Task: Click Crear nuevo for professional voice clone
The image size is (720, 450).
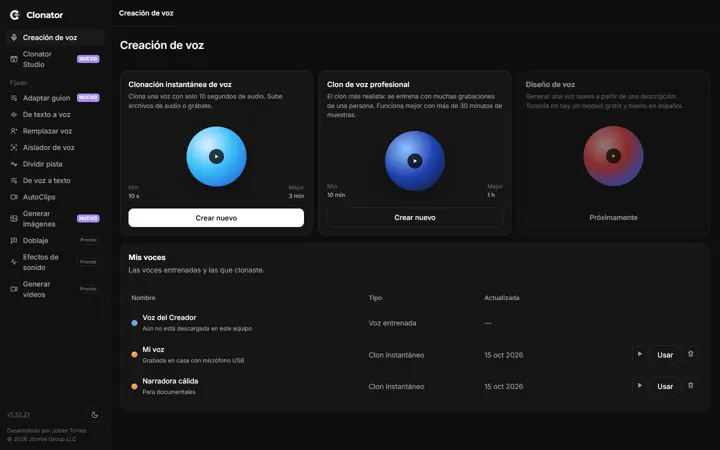Action: pyautogui.click(x=415, y=218)
